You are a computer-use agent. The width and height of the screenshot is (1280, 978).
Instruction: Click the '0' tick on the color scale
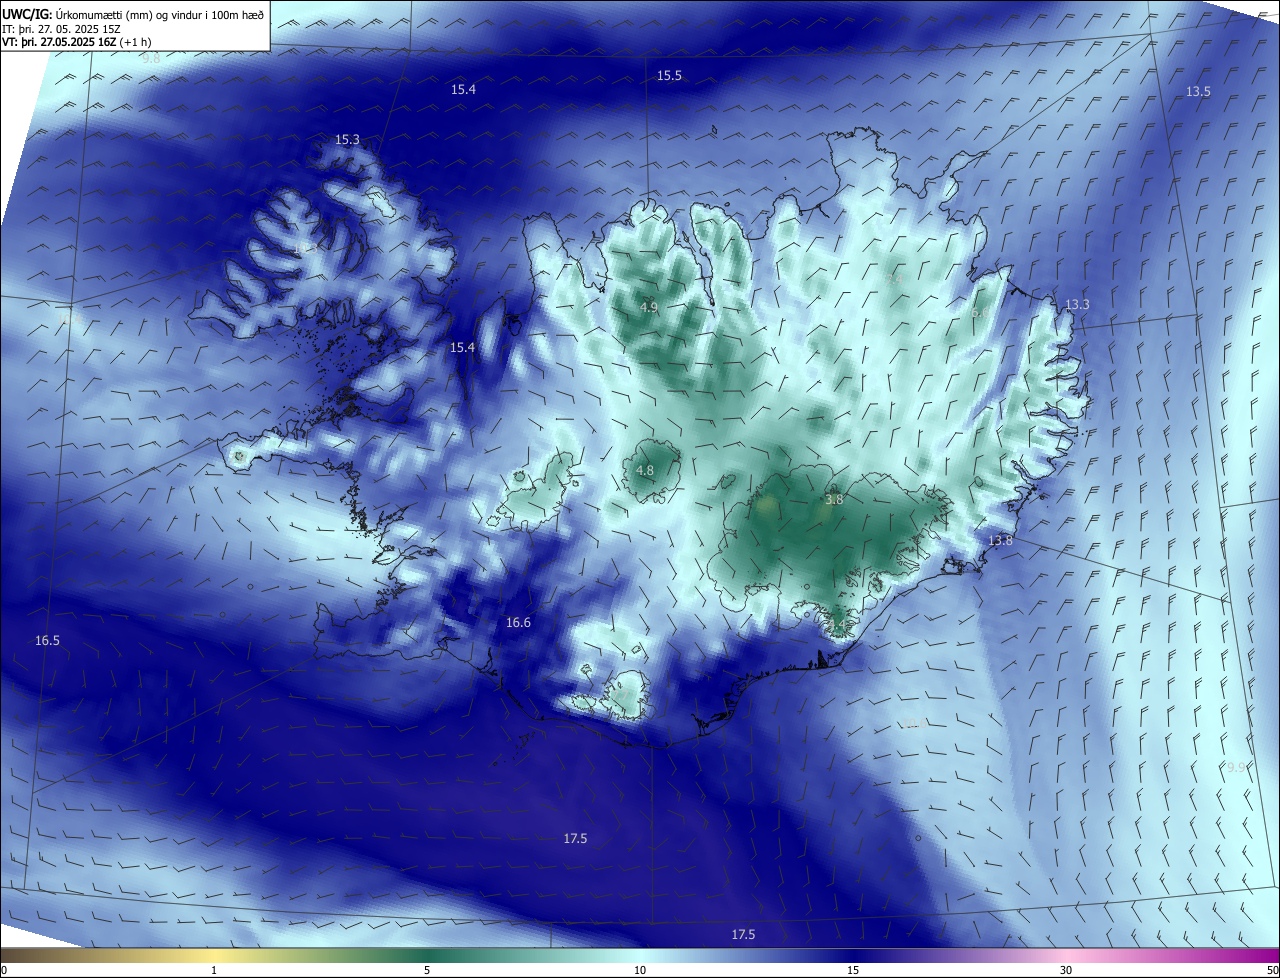pos(4,970)
